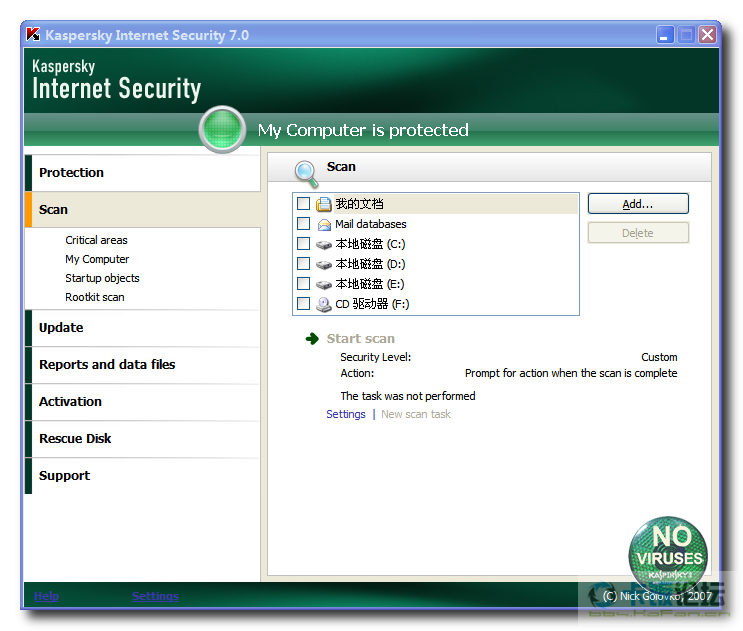This screenshot has height=631, width=743.
Task: Check the 我的文档 checkbox
Action: (303, 204)
